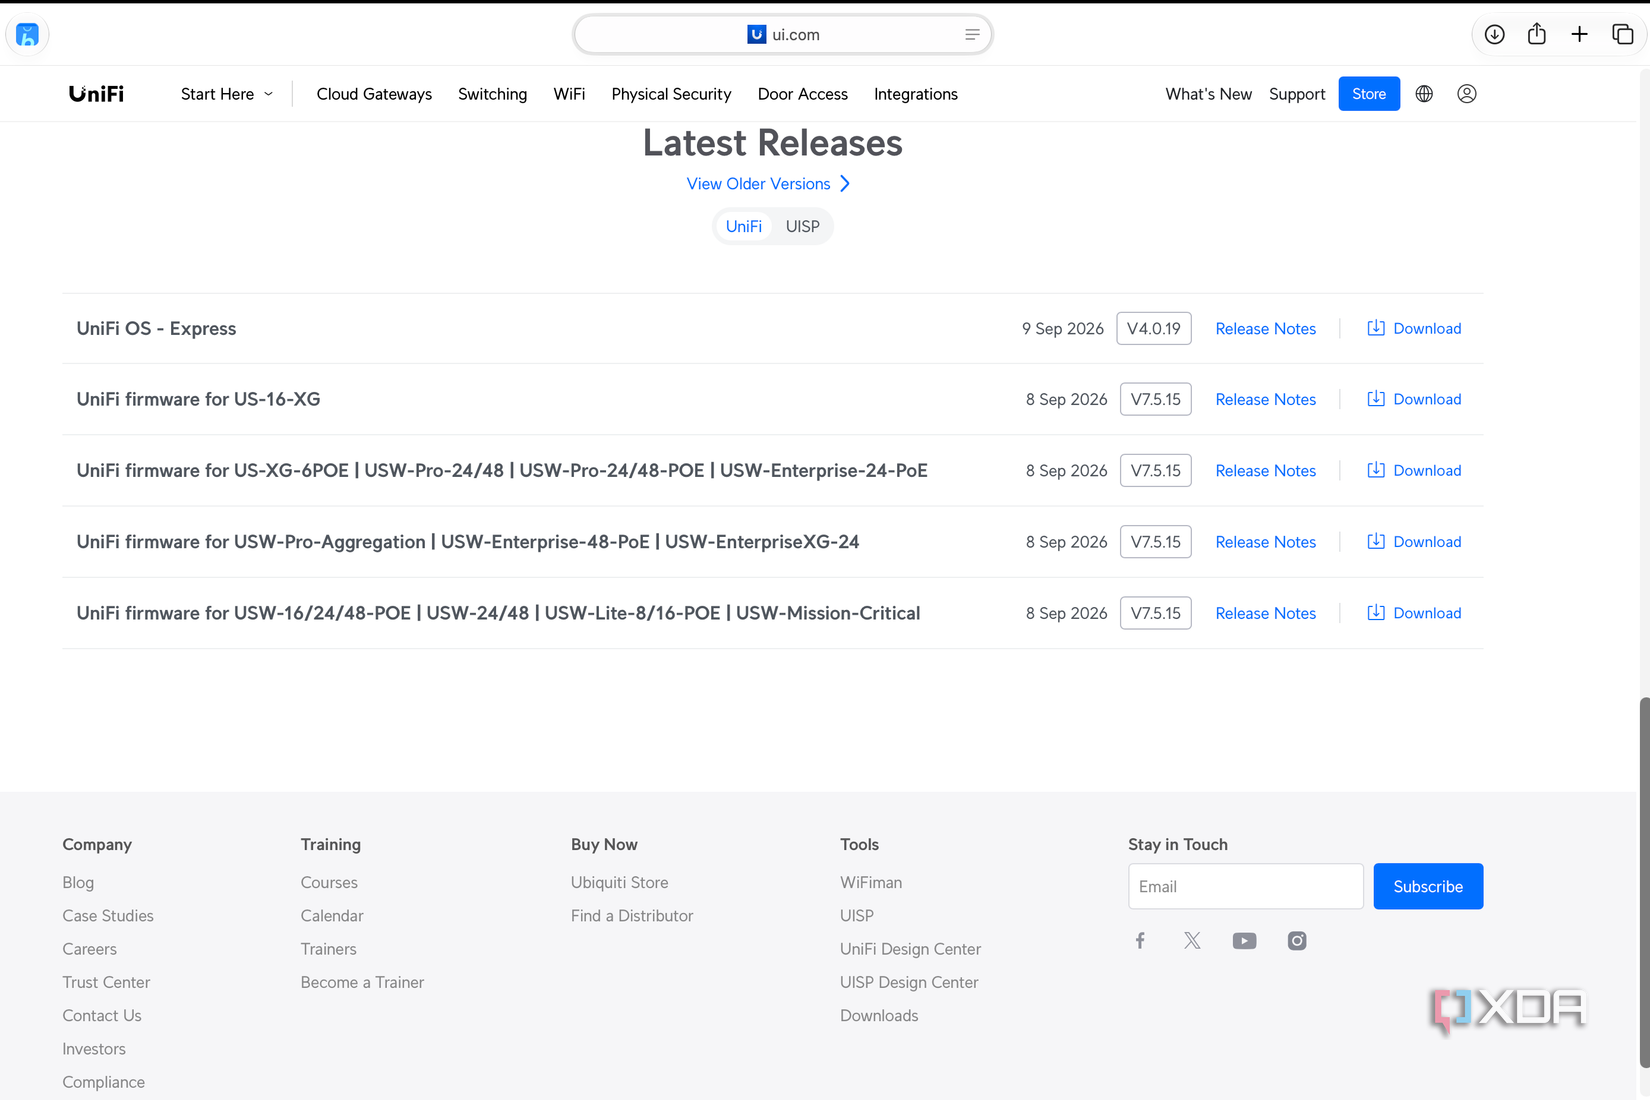Image resolution: width=1650 pixels, height=1100 pixels.
Task: Show the tab overview icon
Action: (1623, 35)
